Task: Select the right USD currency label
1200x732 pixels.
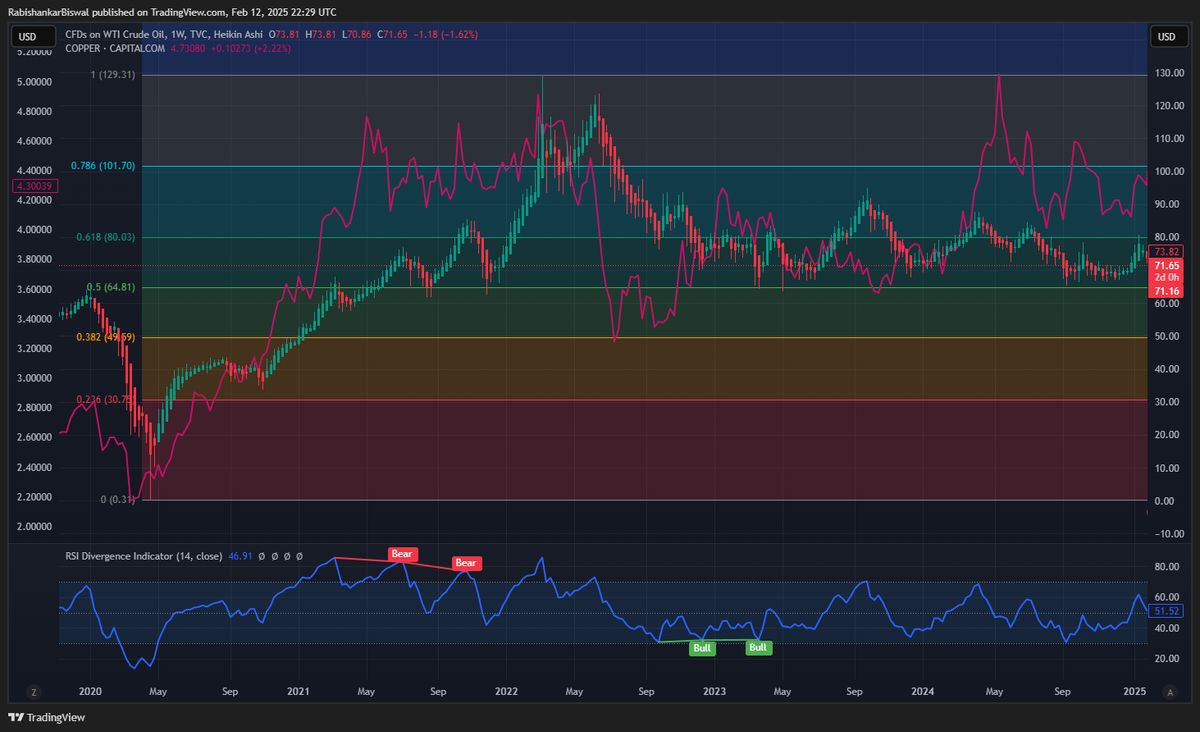Action: [x=1168, y=36]
